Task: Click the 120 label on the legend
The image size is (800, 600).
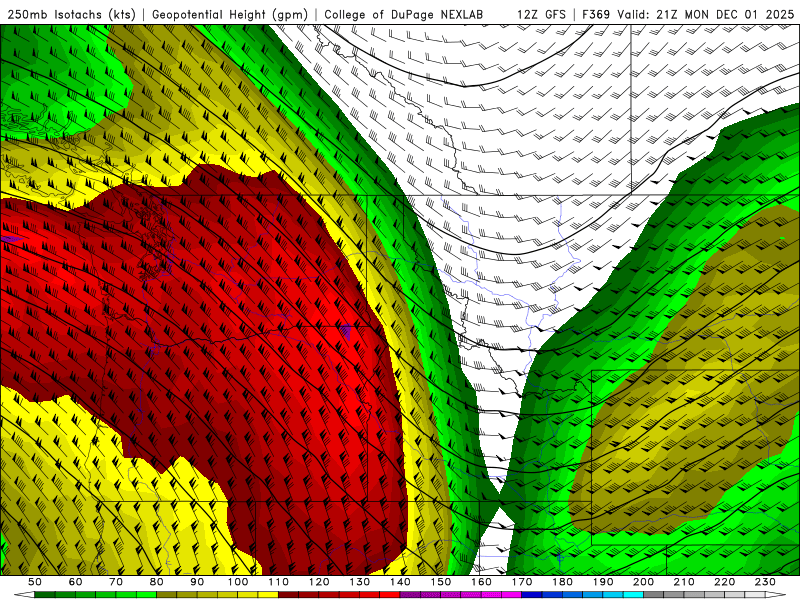Action: [319, 582]
